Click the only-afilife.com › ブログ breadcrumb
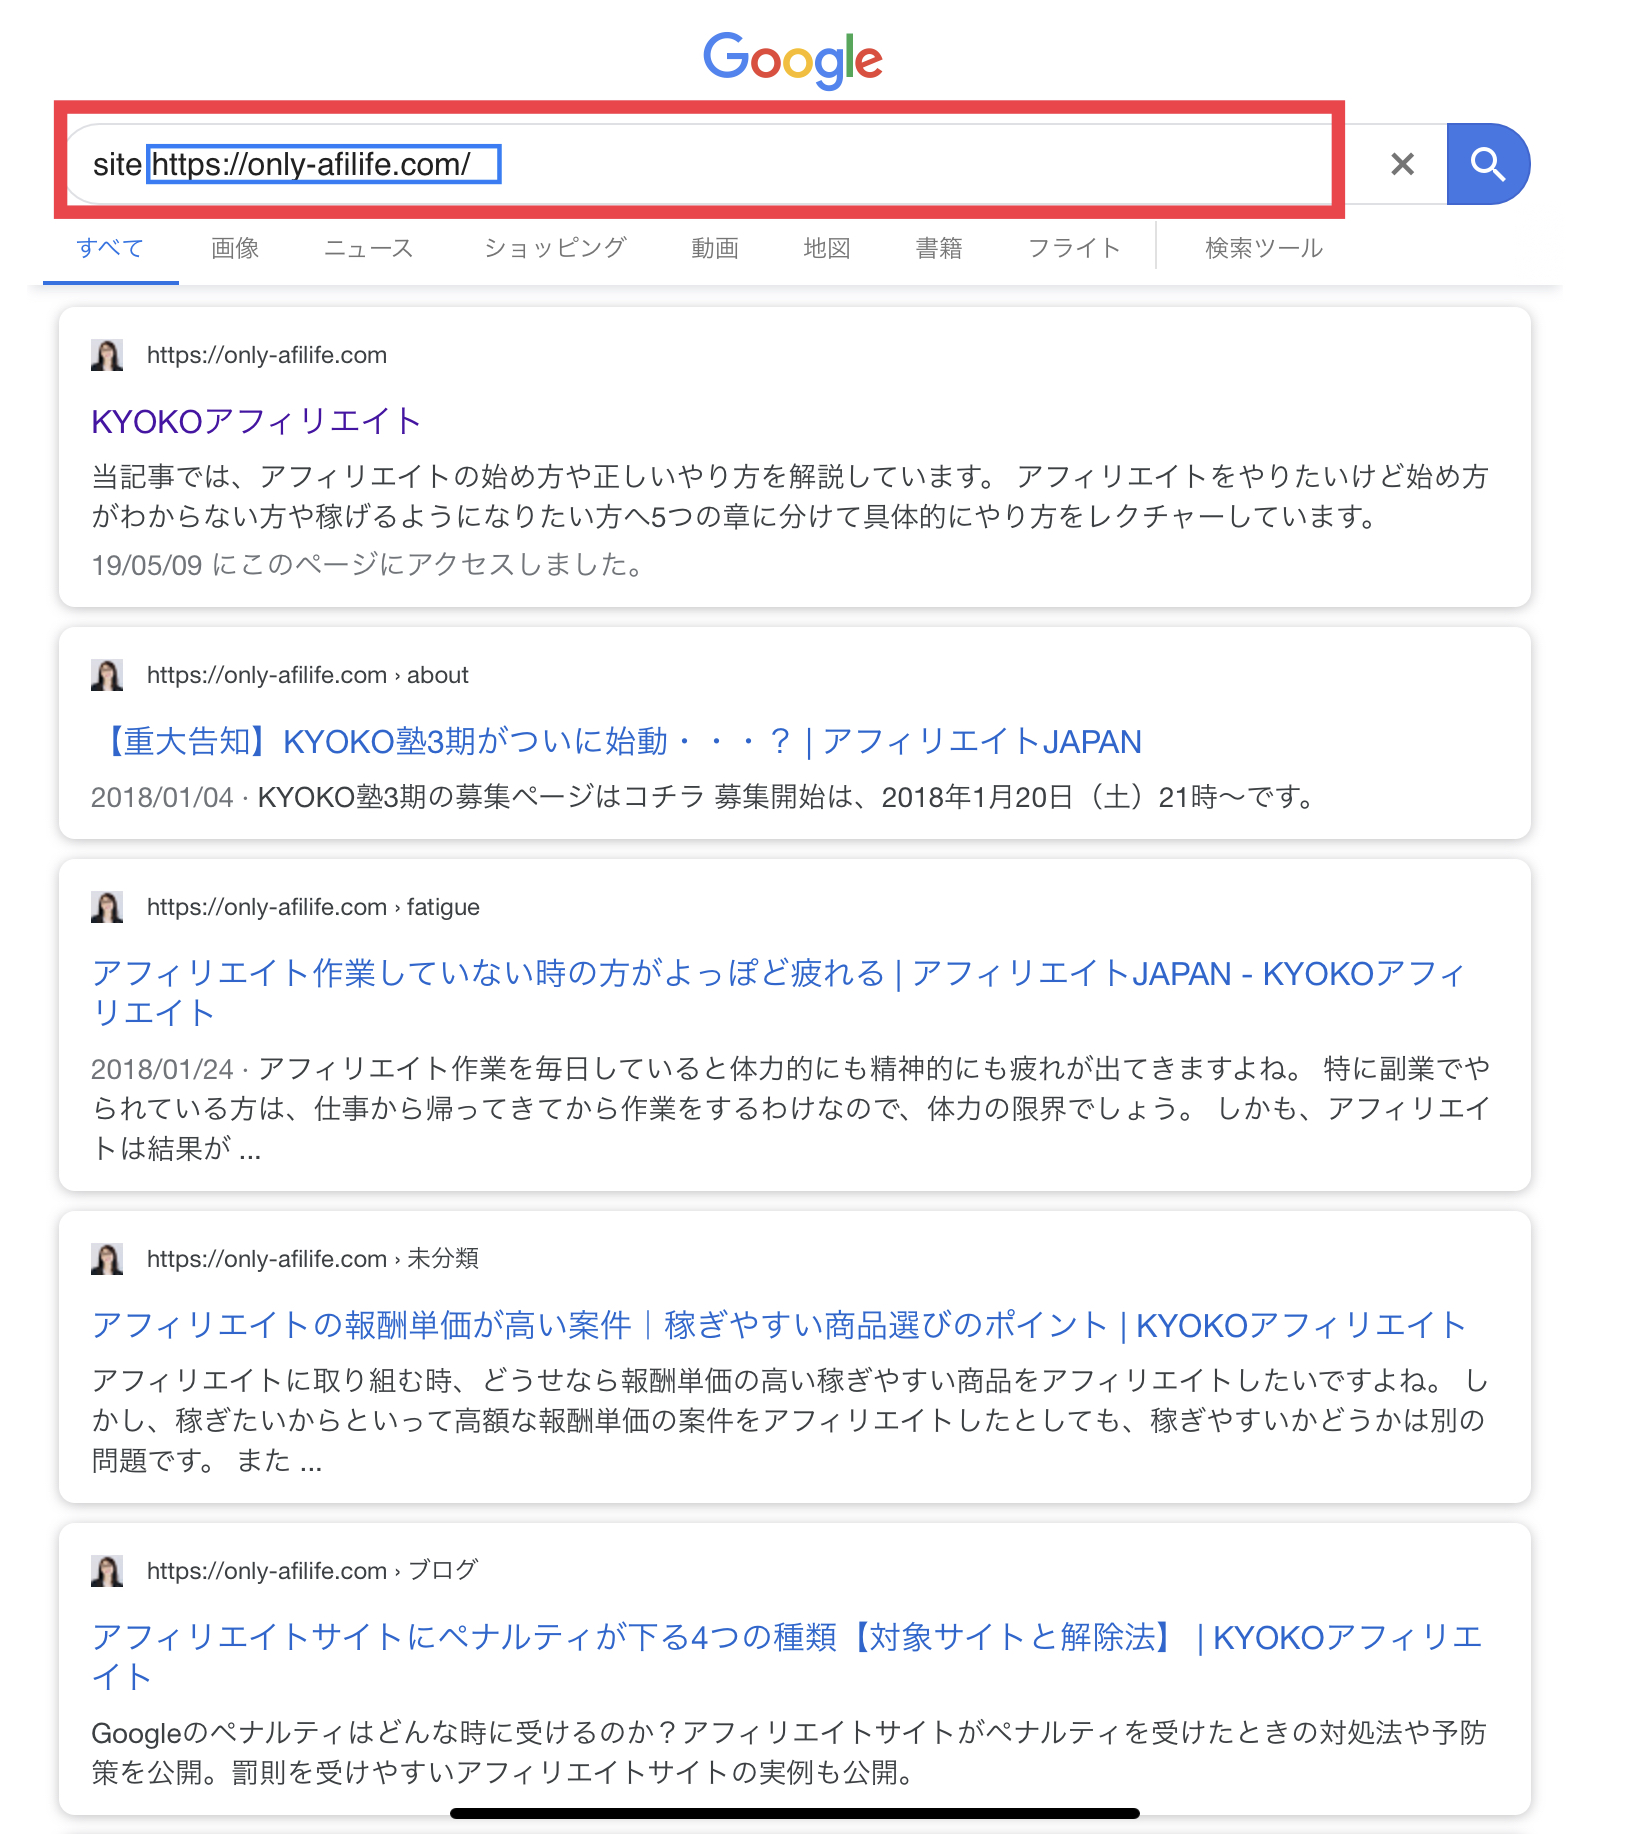 (313, 1571)
